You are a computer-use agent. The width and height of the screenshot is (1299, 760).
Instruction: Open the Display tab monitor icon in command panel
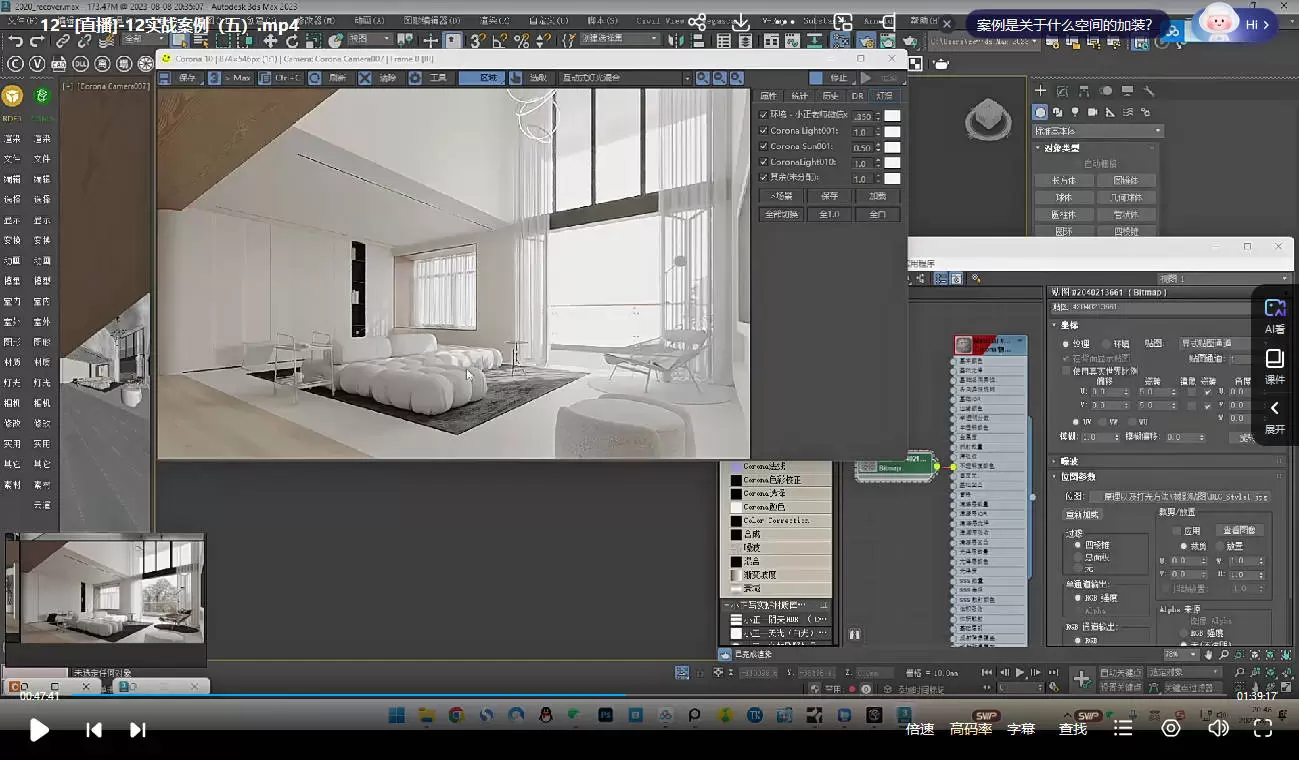click(x=1128, y=91)
